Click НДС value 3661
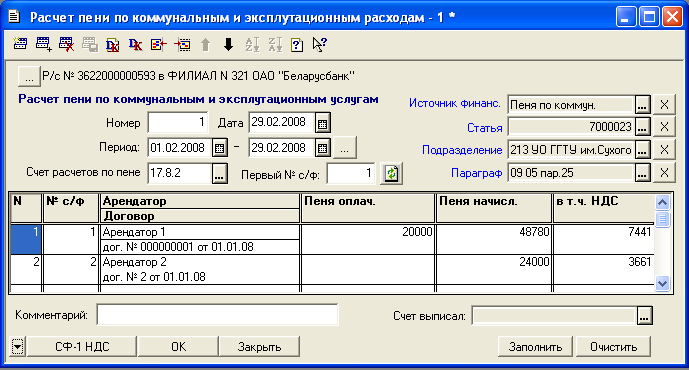The height and width of the screenshot is (370, 689). click(x=604, y=269)
